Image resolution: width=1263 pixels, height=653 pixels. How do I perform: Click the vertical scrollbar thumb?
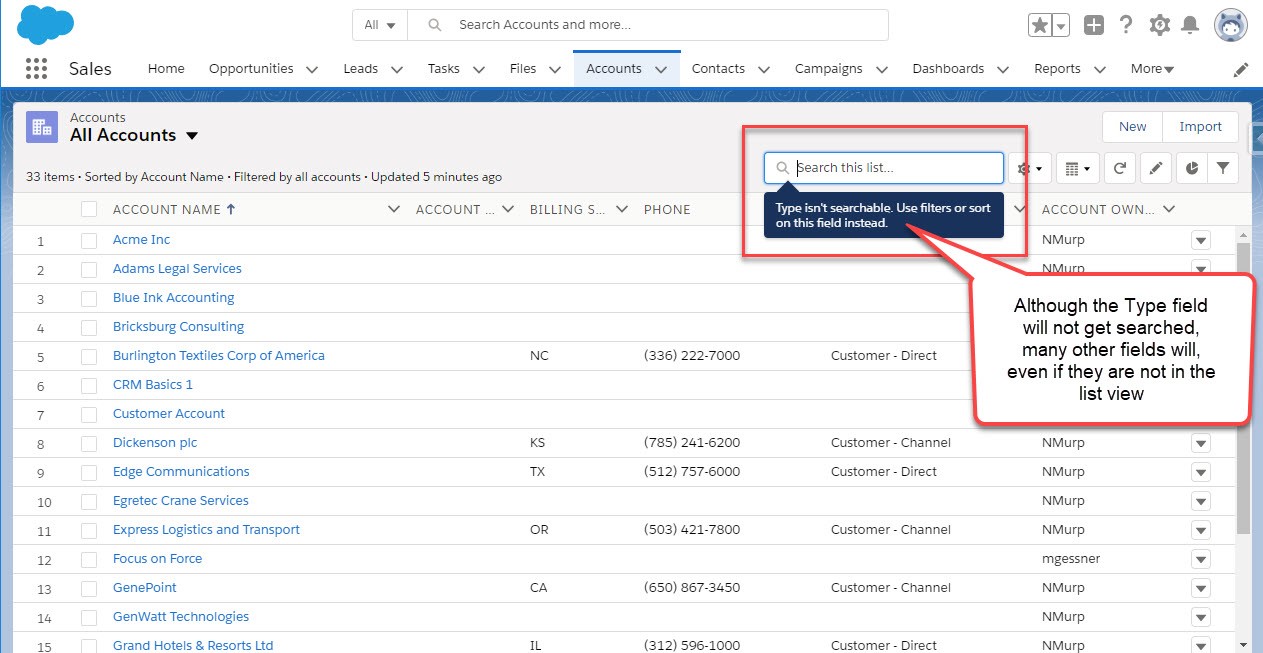pos(1243,387)
